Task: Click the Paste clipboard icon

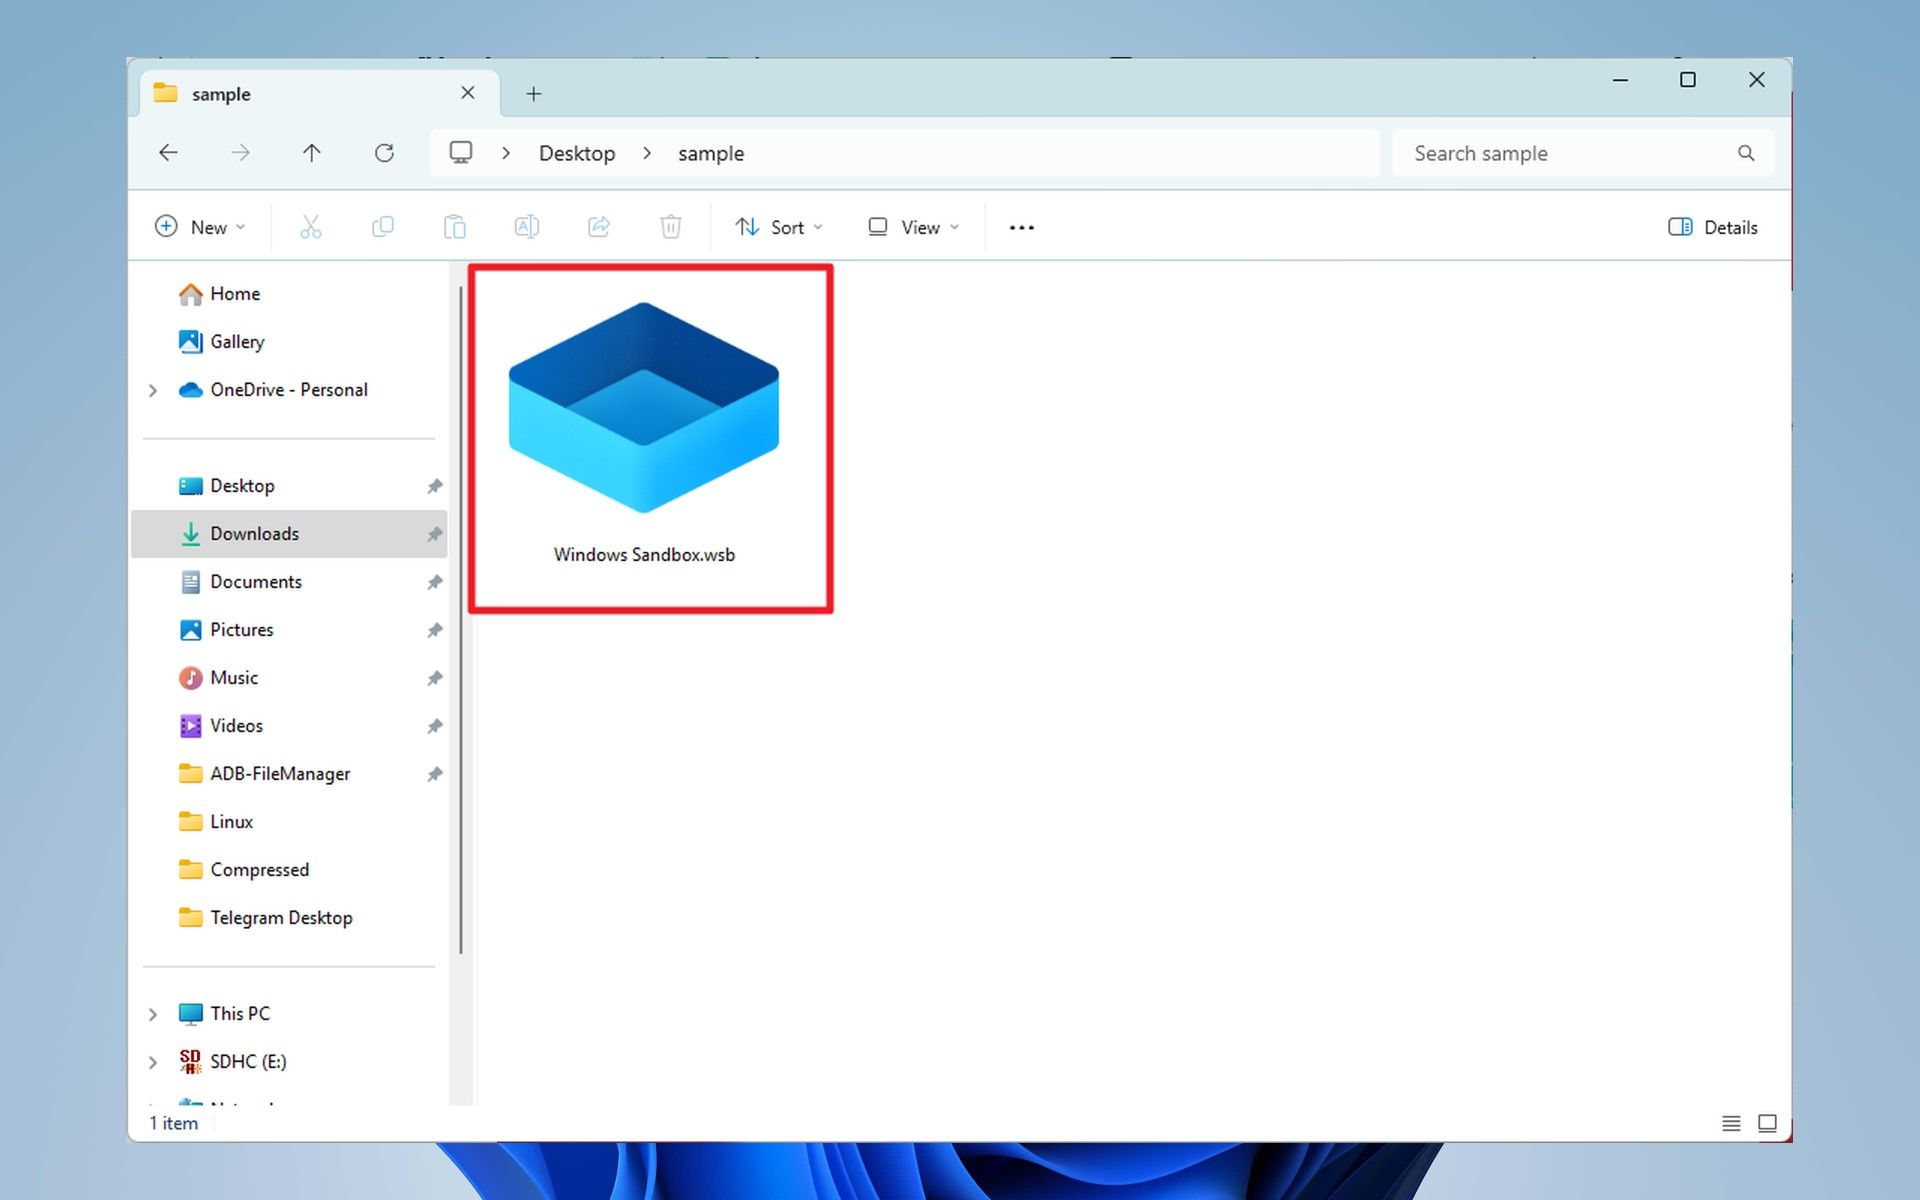Action: [x=455, y=227]
